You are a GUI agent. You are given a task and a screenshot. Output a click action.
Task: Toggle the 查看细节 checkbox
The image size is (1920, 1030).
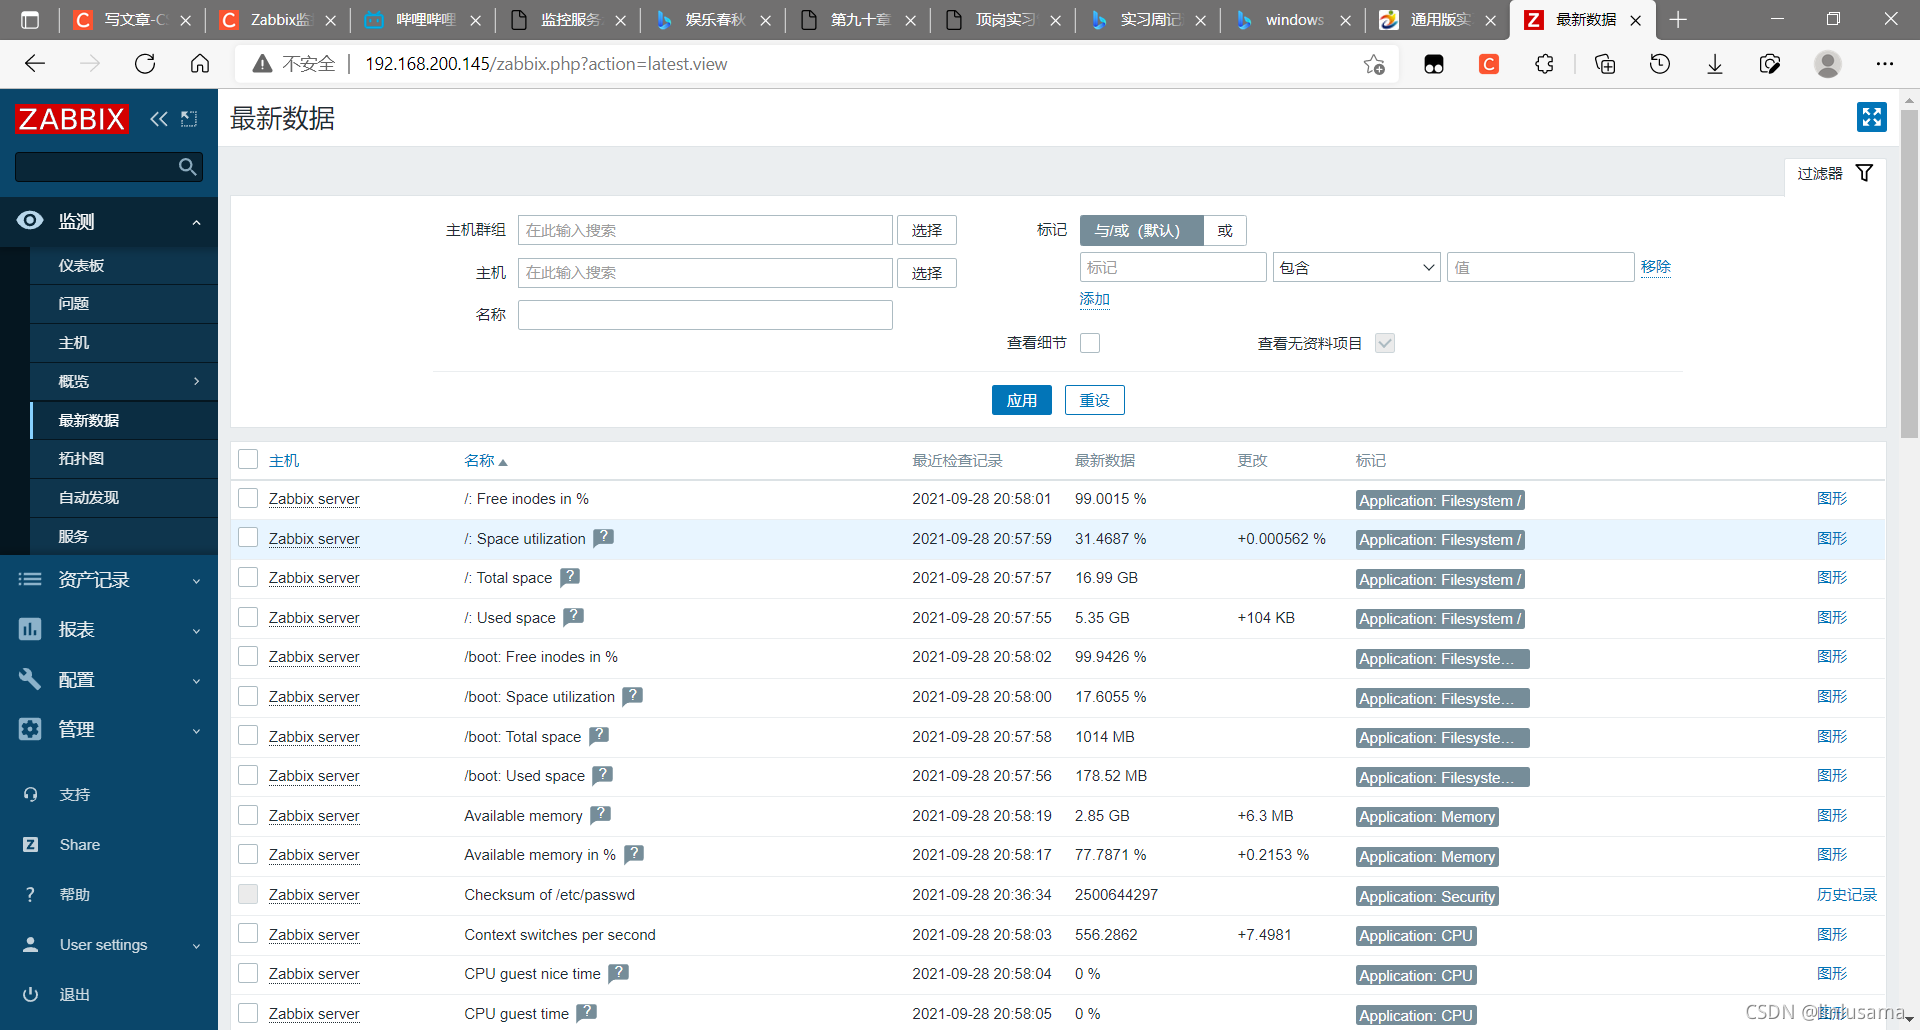coord(1090,343)
